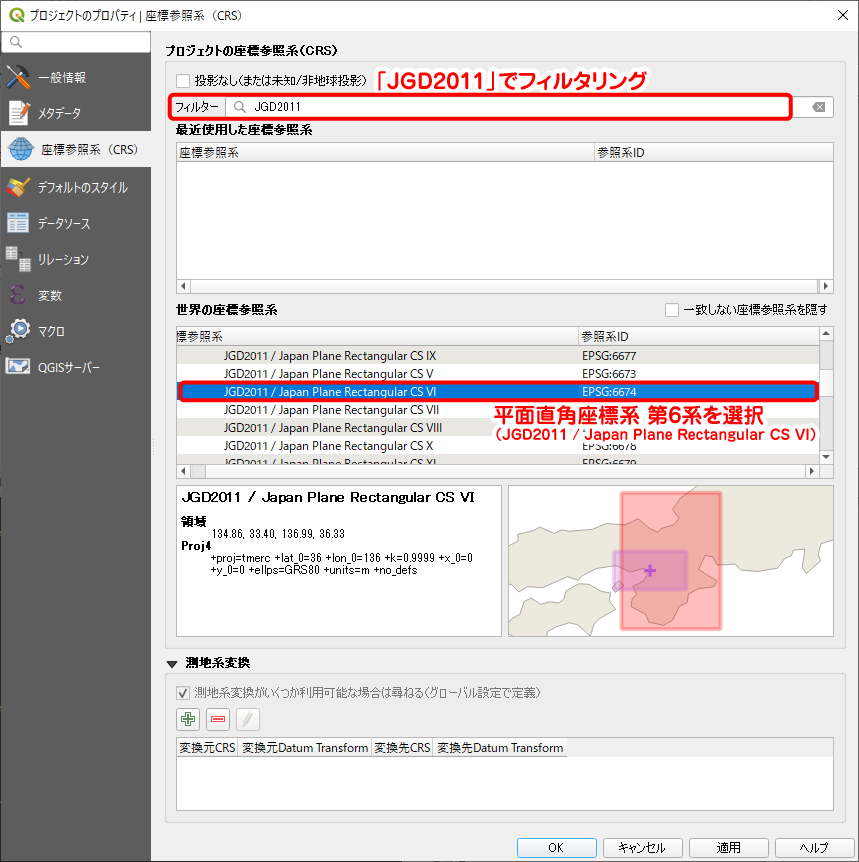The image size is (859, 862).
Task: Collapse the 測地系変換 section
Action: click(x=172, y=663)
